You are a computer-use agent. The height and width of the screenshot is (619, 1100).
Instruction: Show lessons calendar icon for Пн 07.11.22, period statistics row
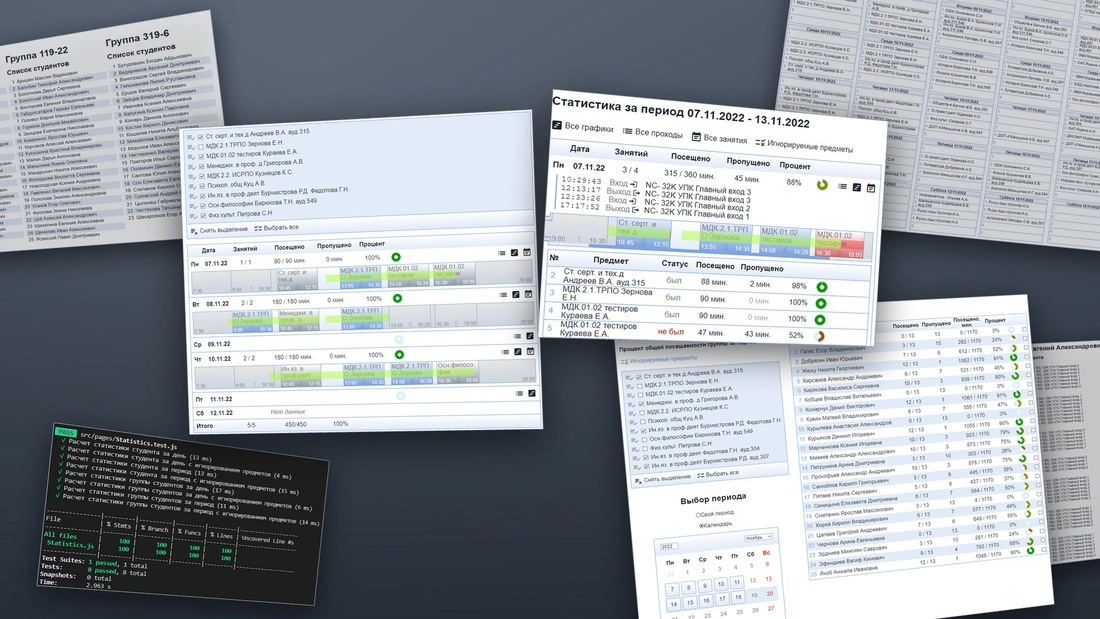click(871, 188)
